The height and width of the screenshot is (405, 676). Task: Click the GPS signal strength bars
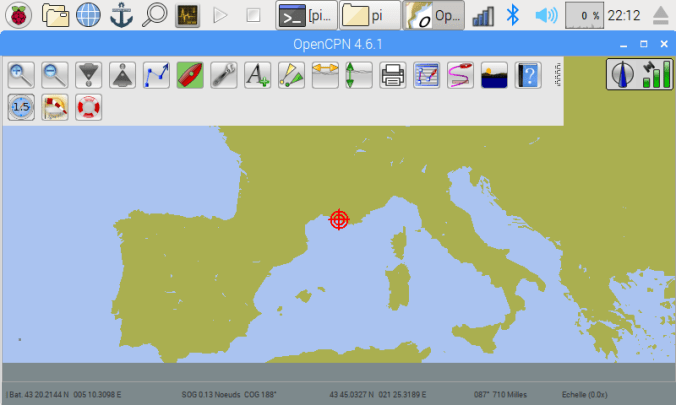tap(656, 75)
